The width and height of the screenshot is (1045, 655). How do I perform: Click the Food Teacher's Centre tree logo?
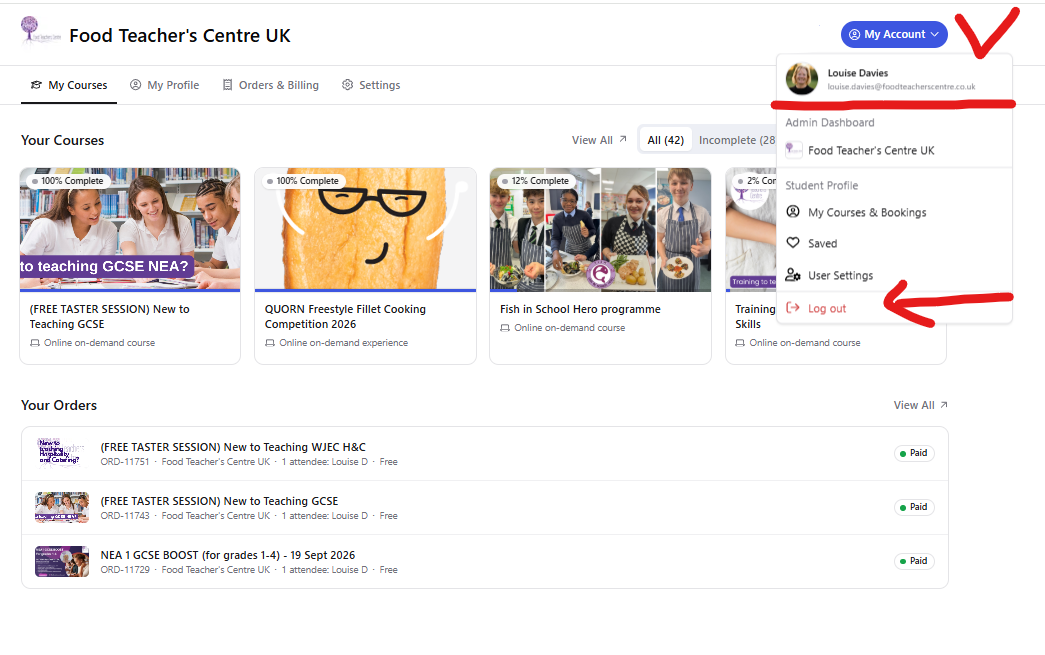coord(40,33)
